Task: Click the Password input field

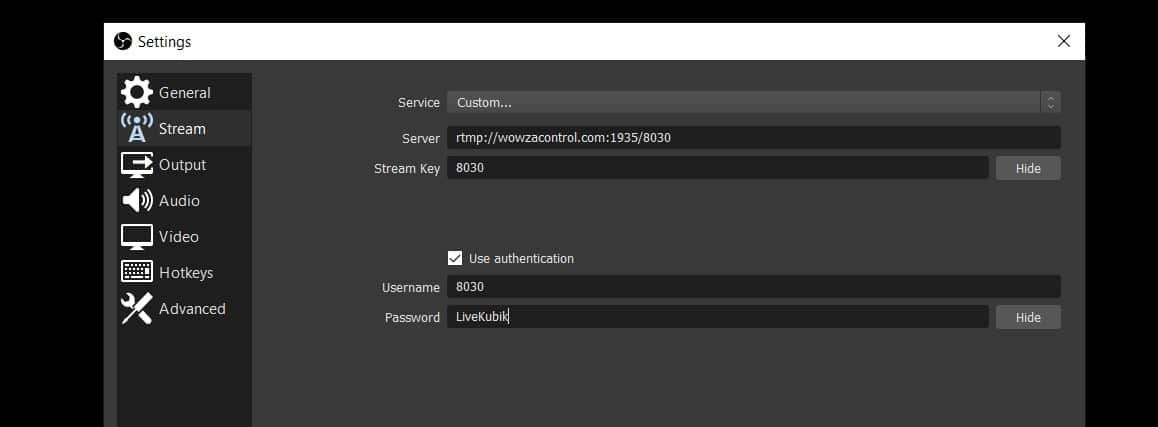Action: pos(718,317)
